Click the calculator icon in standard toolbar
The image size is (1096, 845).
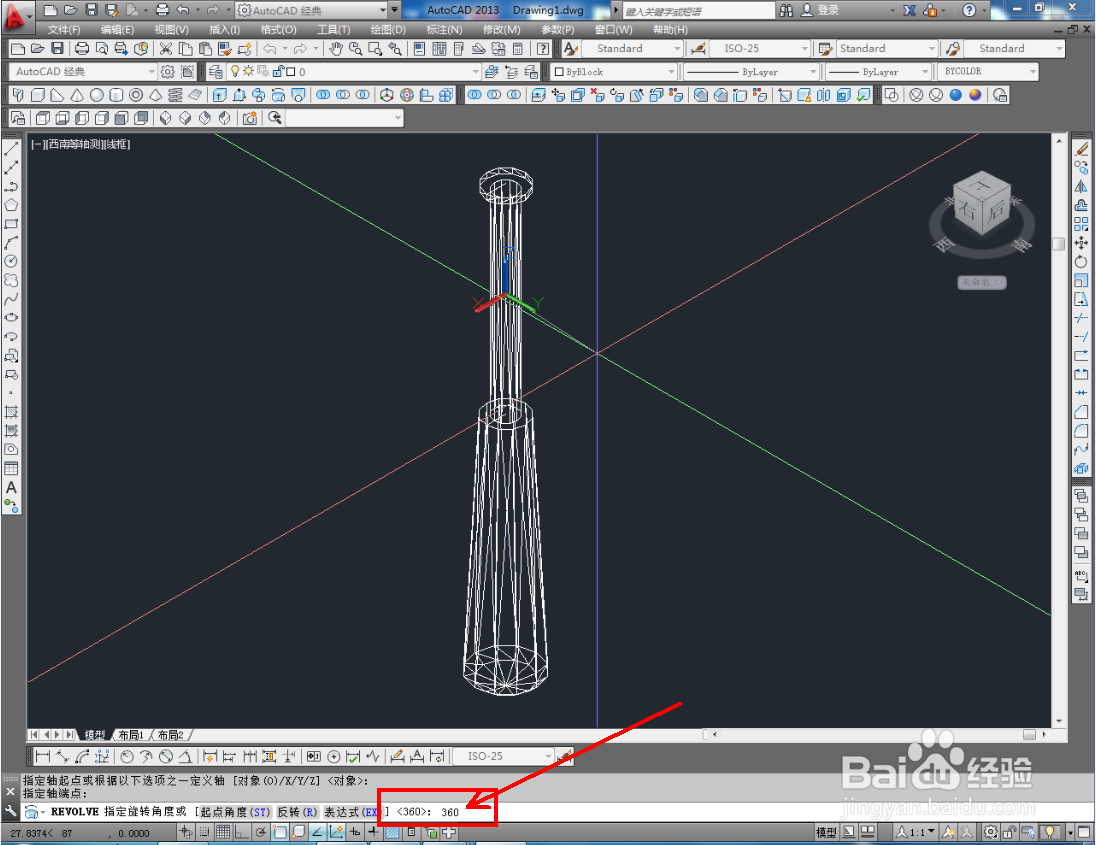518,48
